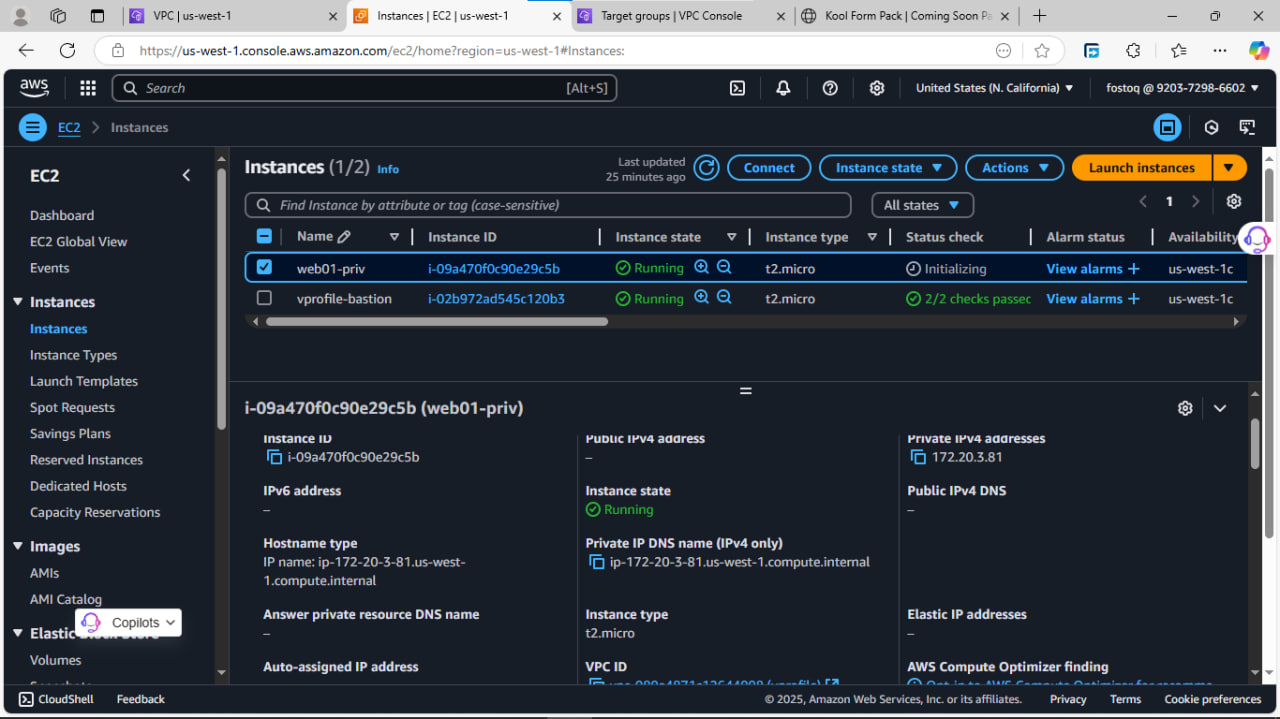Open the EC2 Dashboard link

pos(62,215)
